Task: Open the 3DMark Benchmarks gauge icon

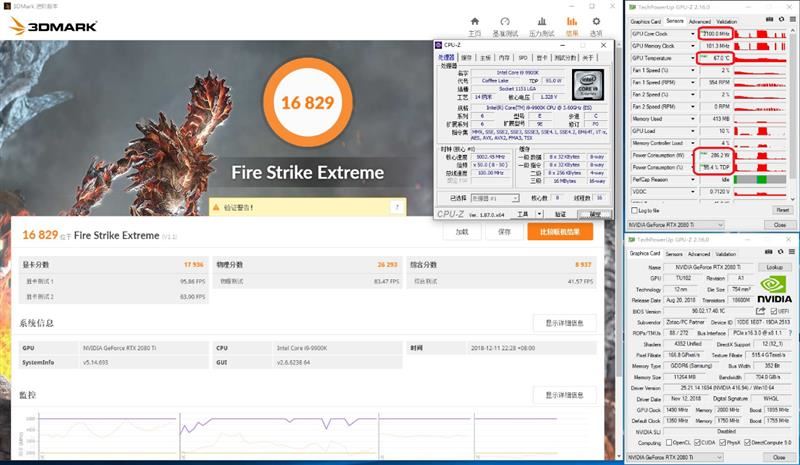Action: point(505,21)
